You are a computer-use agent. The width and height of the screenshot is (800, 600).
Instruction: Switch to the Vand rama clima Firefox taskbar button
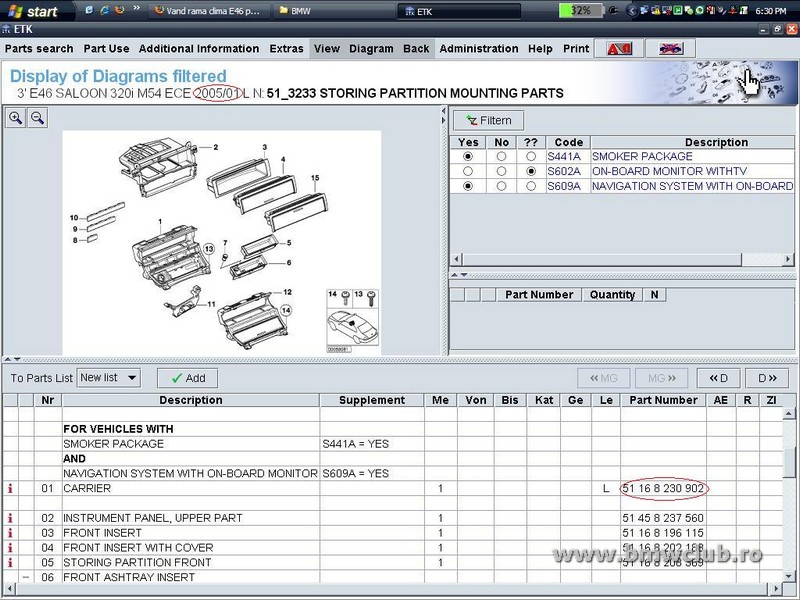[x=208, y=11]
